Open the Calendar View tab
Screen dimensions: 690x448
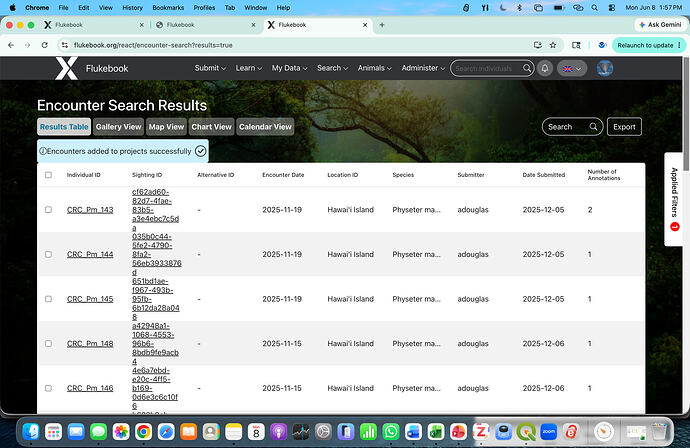coord(265,127)
